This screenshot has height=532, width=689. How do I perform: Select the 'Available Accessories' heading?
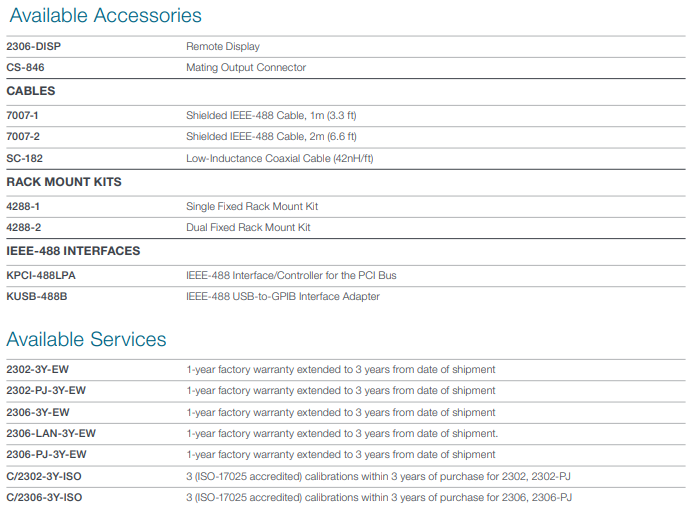pos(105,15)
